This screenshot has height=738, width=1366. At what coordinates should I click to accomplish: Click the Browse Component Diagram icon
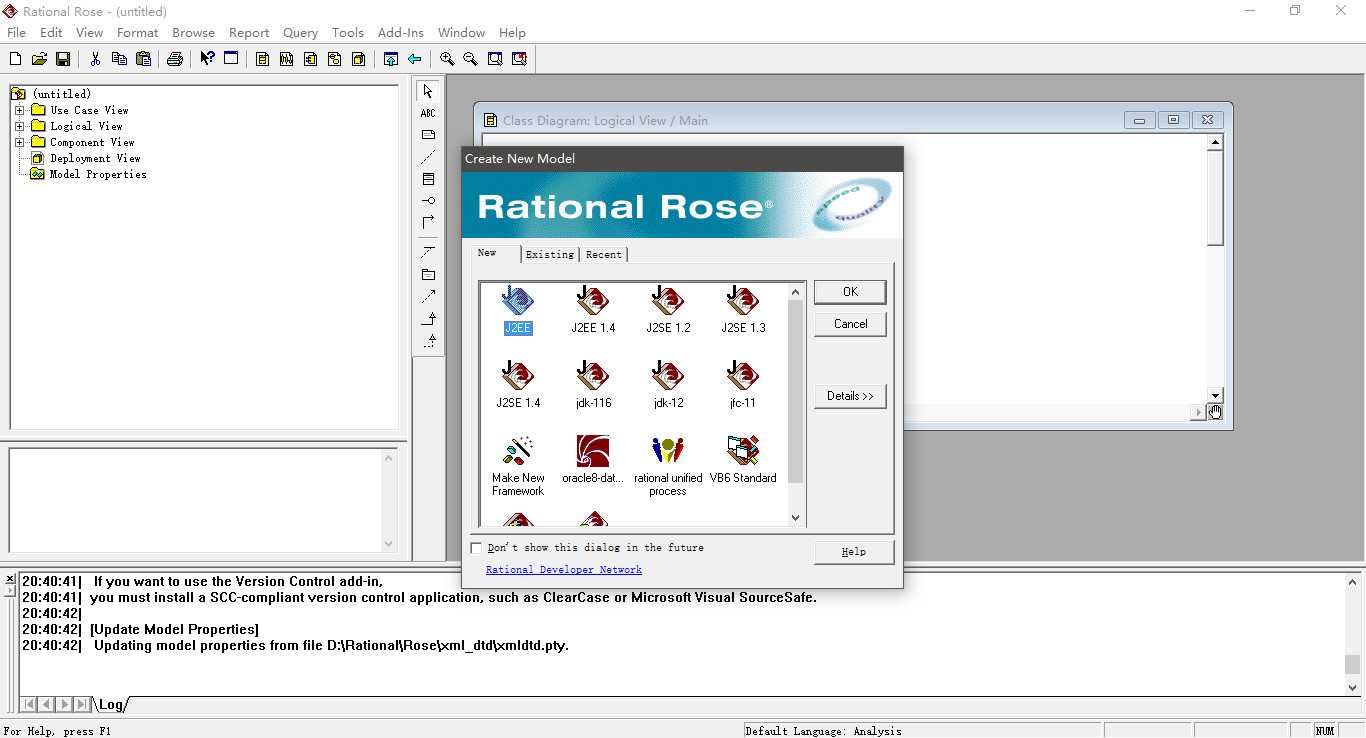coord(310,59)
